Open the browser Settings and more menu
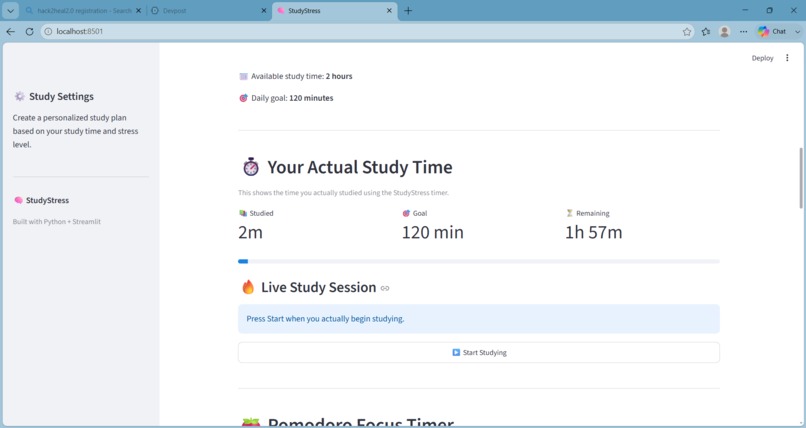Viewport: 806px width, 428px height. point(743,31)
